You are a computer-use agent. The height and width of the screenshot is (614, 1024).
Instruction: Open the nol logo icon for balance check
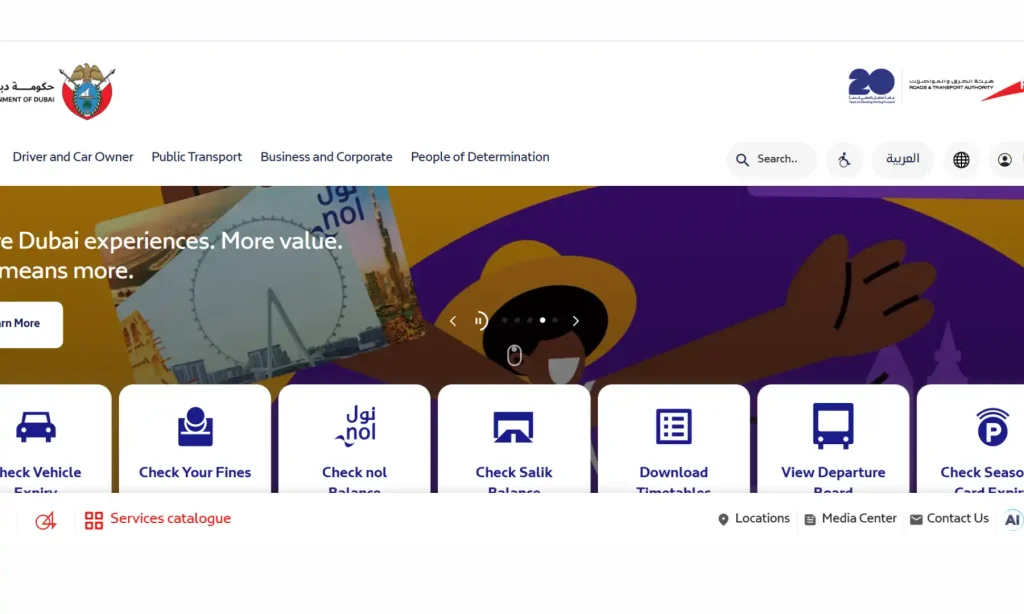(354, 426)
